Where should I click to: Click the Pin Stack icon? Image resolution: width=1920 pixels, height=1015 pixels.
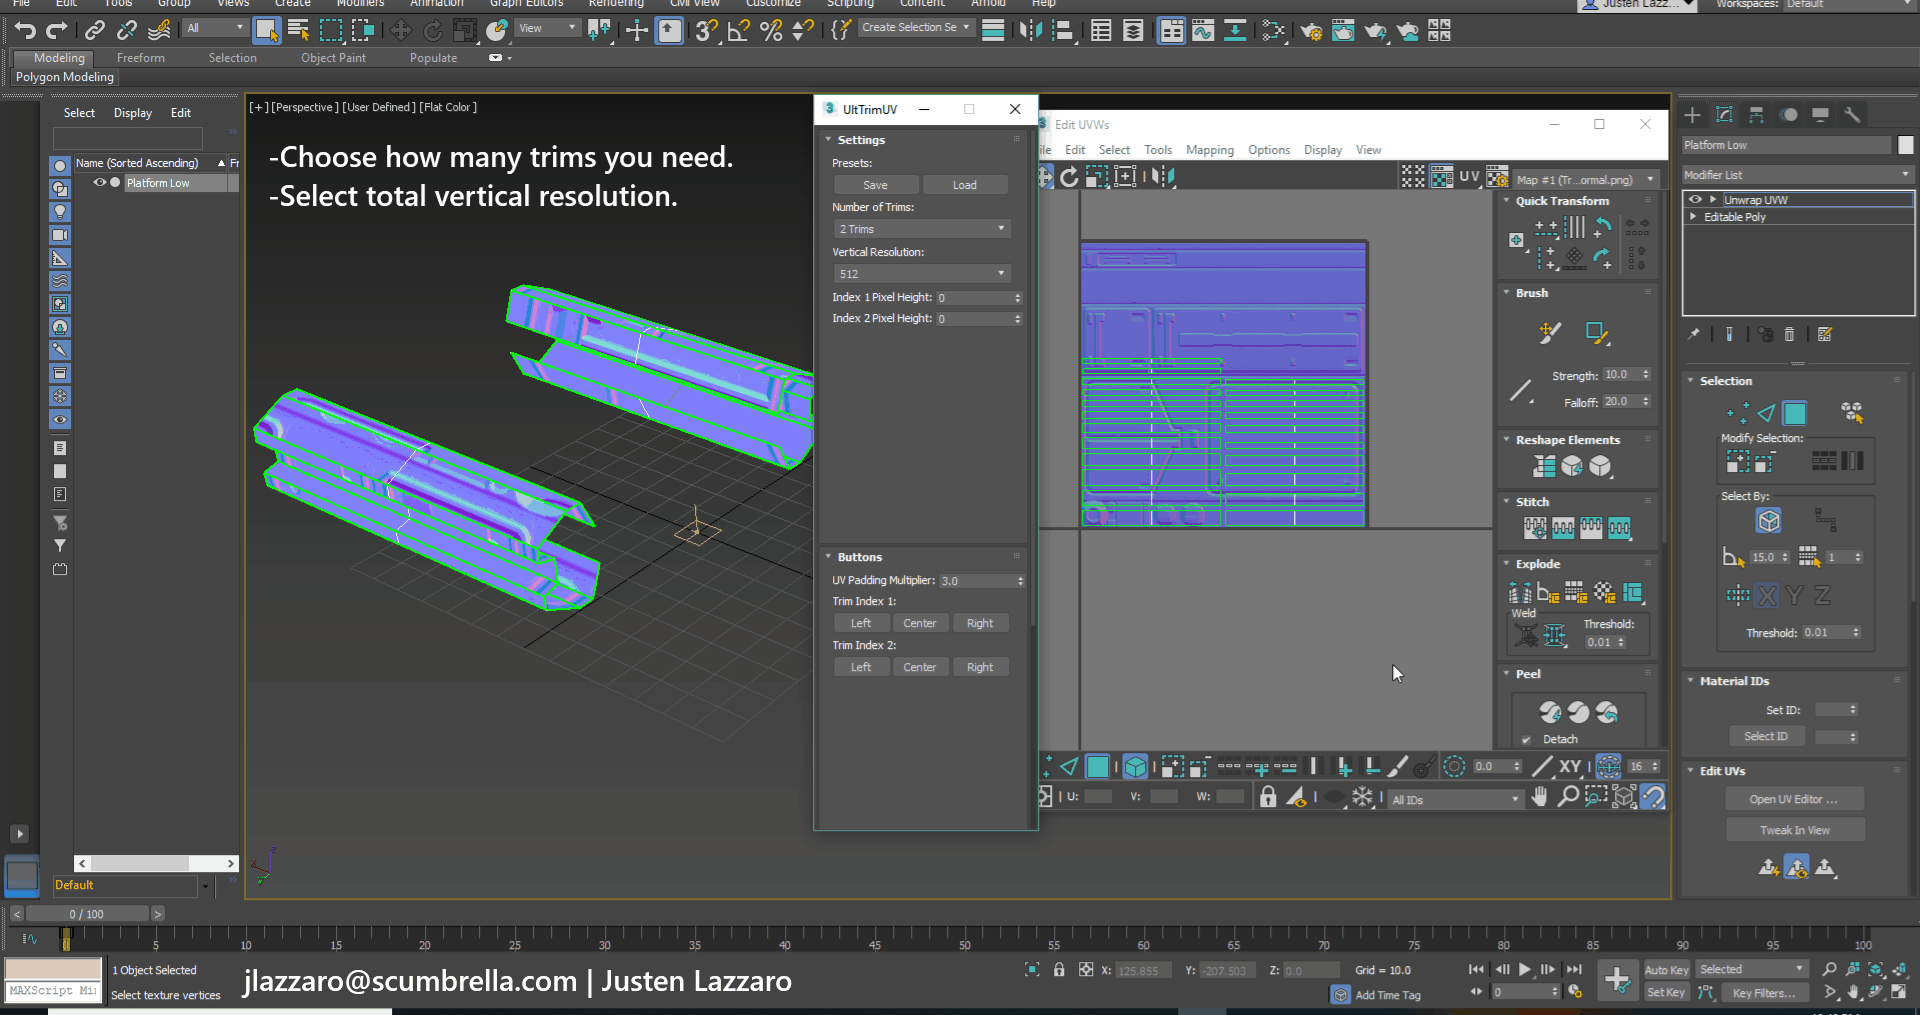coord(1693,335)
